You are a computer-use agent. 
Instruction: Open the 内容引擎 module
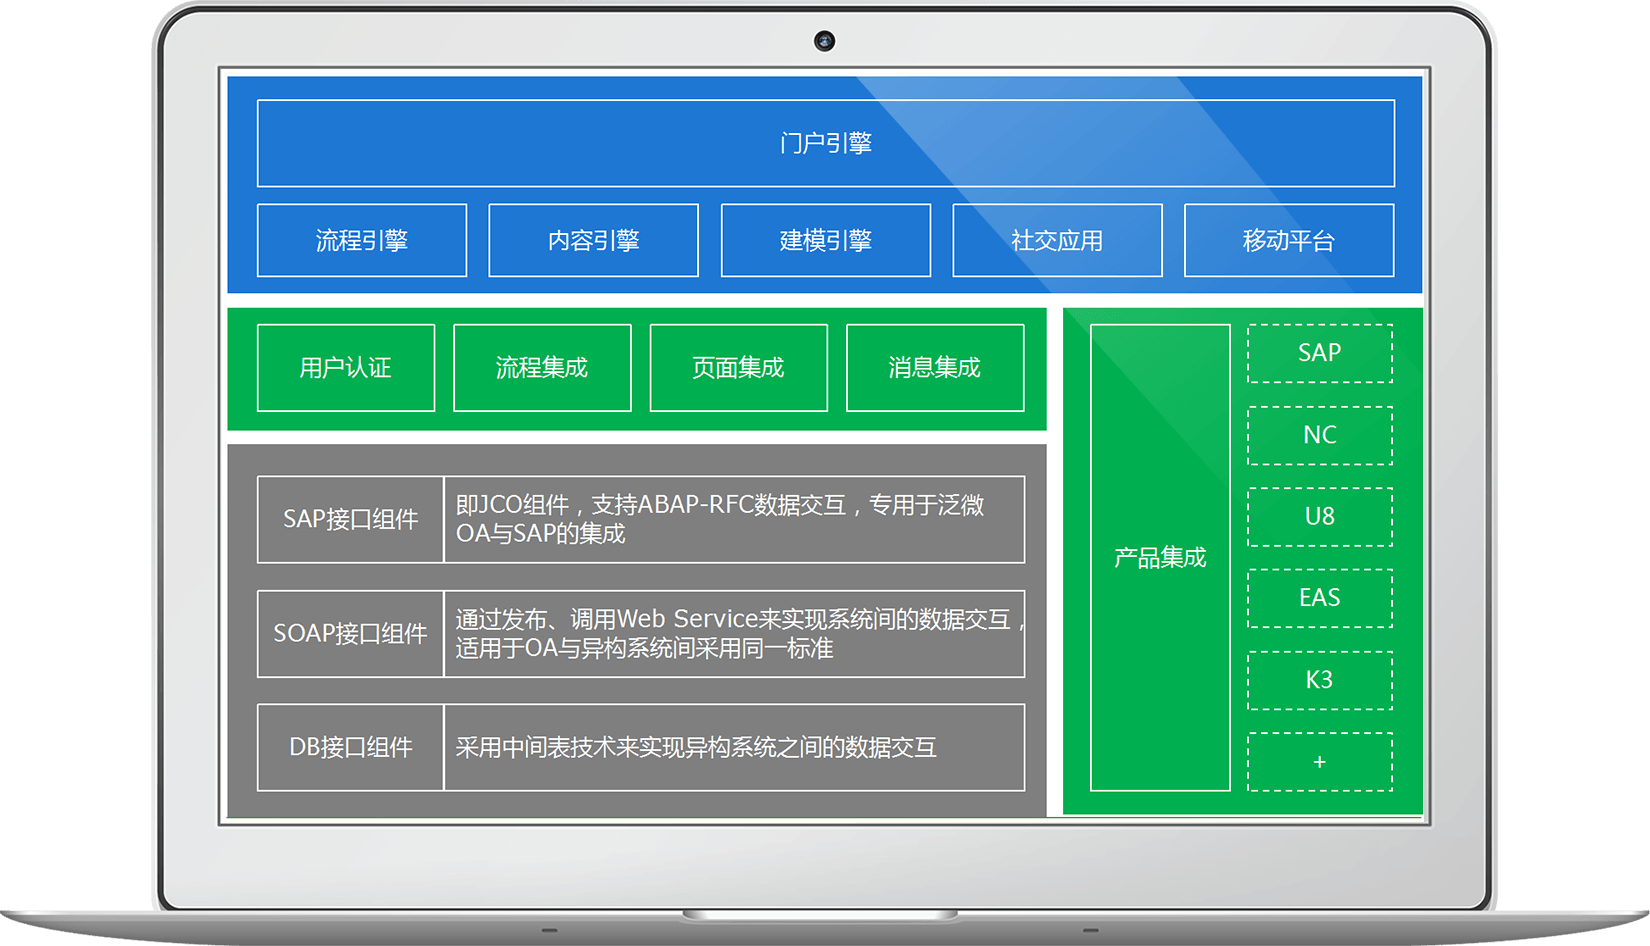[x=593, y=240]
